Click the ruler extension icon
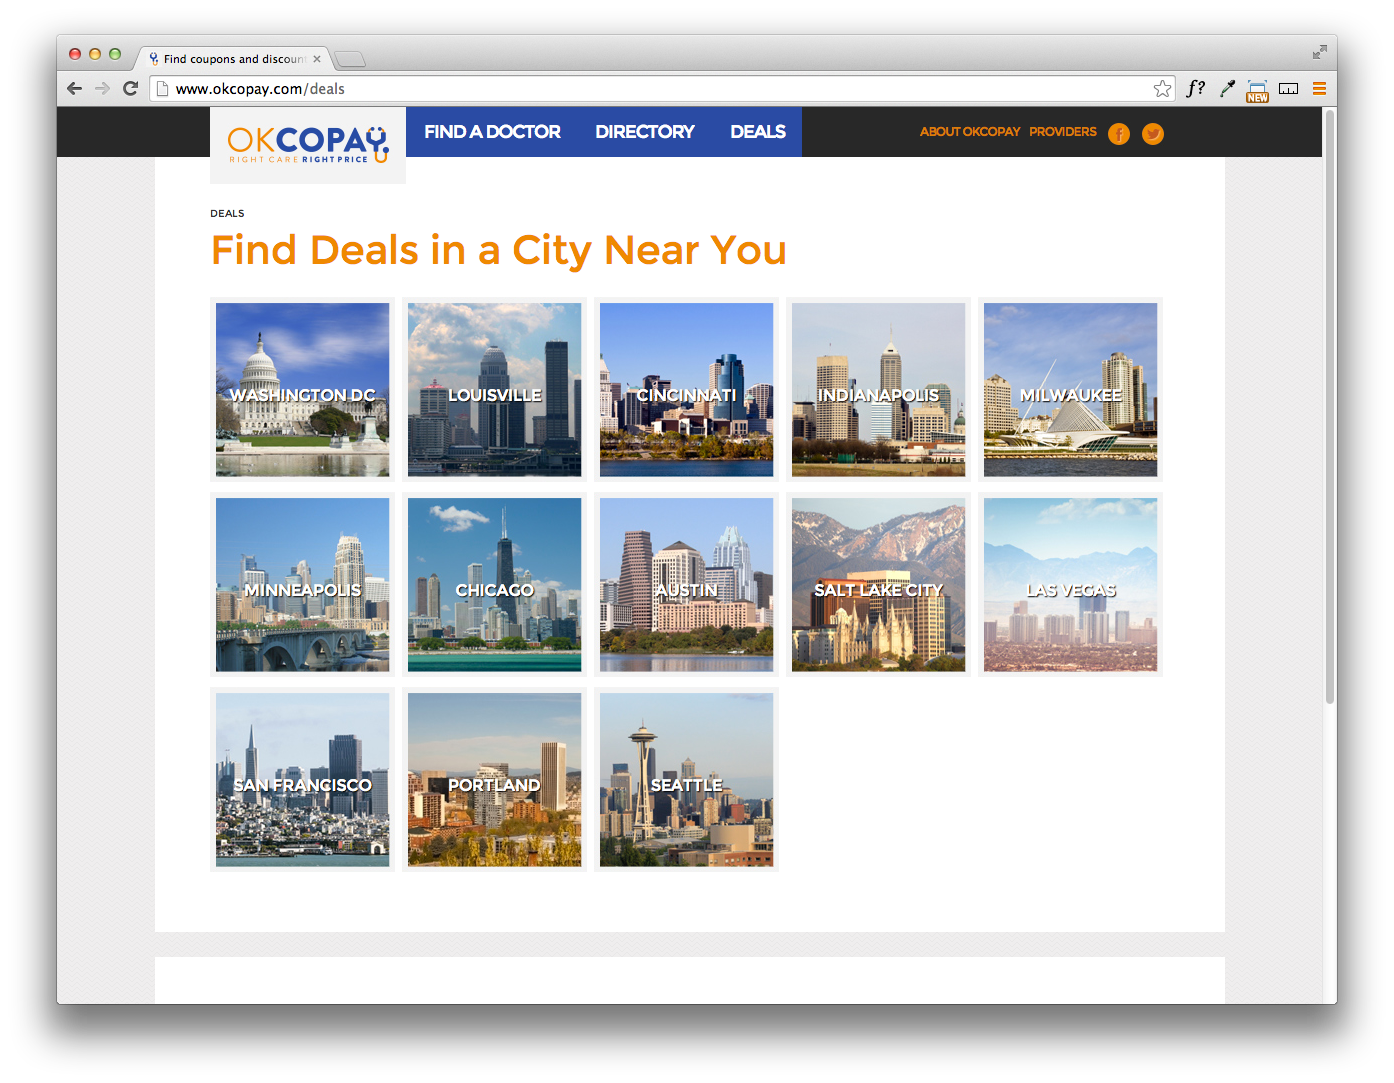 [x=1289, y=89]
